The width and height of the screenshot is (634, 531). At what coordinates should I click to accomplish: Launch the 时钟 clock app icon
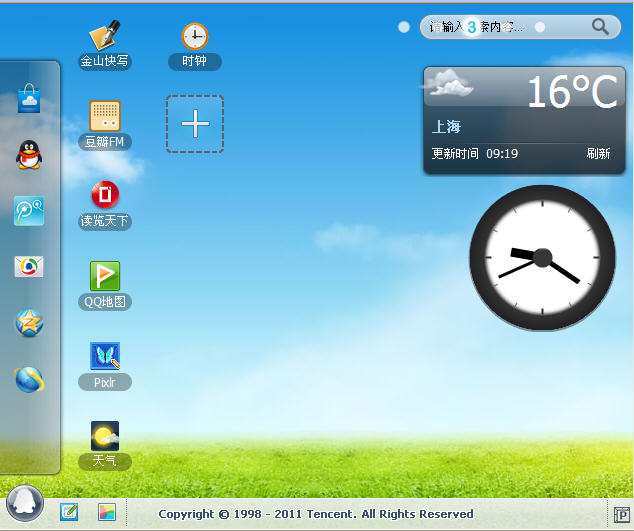point(194,37)
